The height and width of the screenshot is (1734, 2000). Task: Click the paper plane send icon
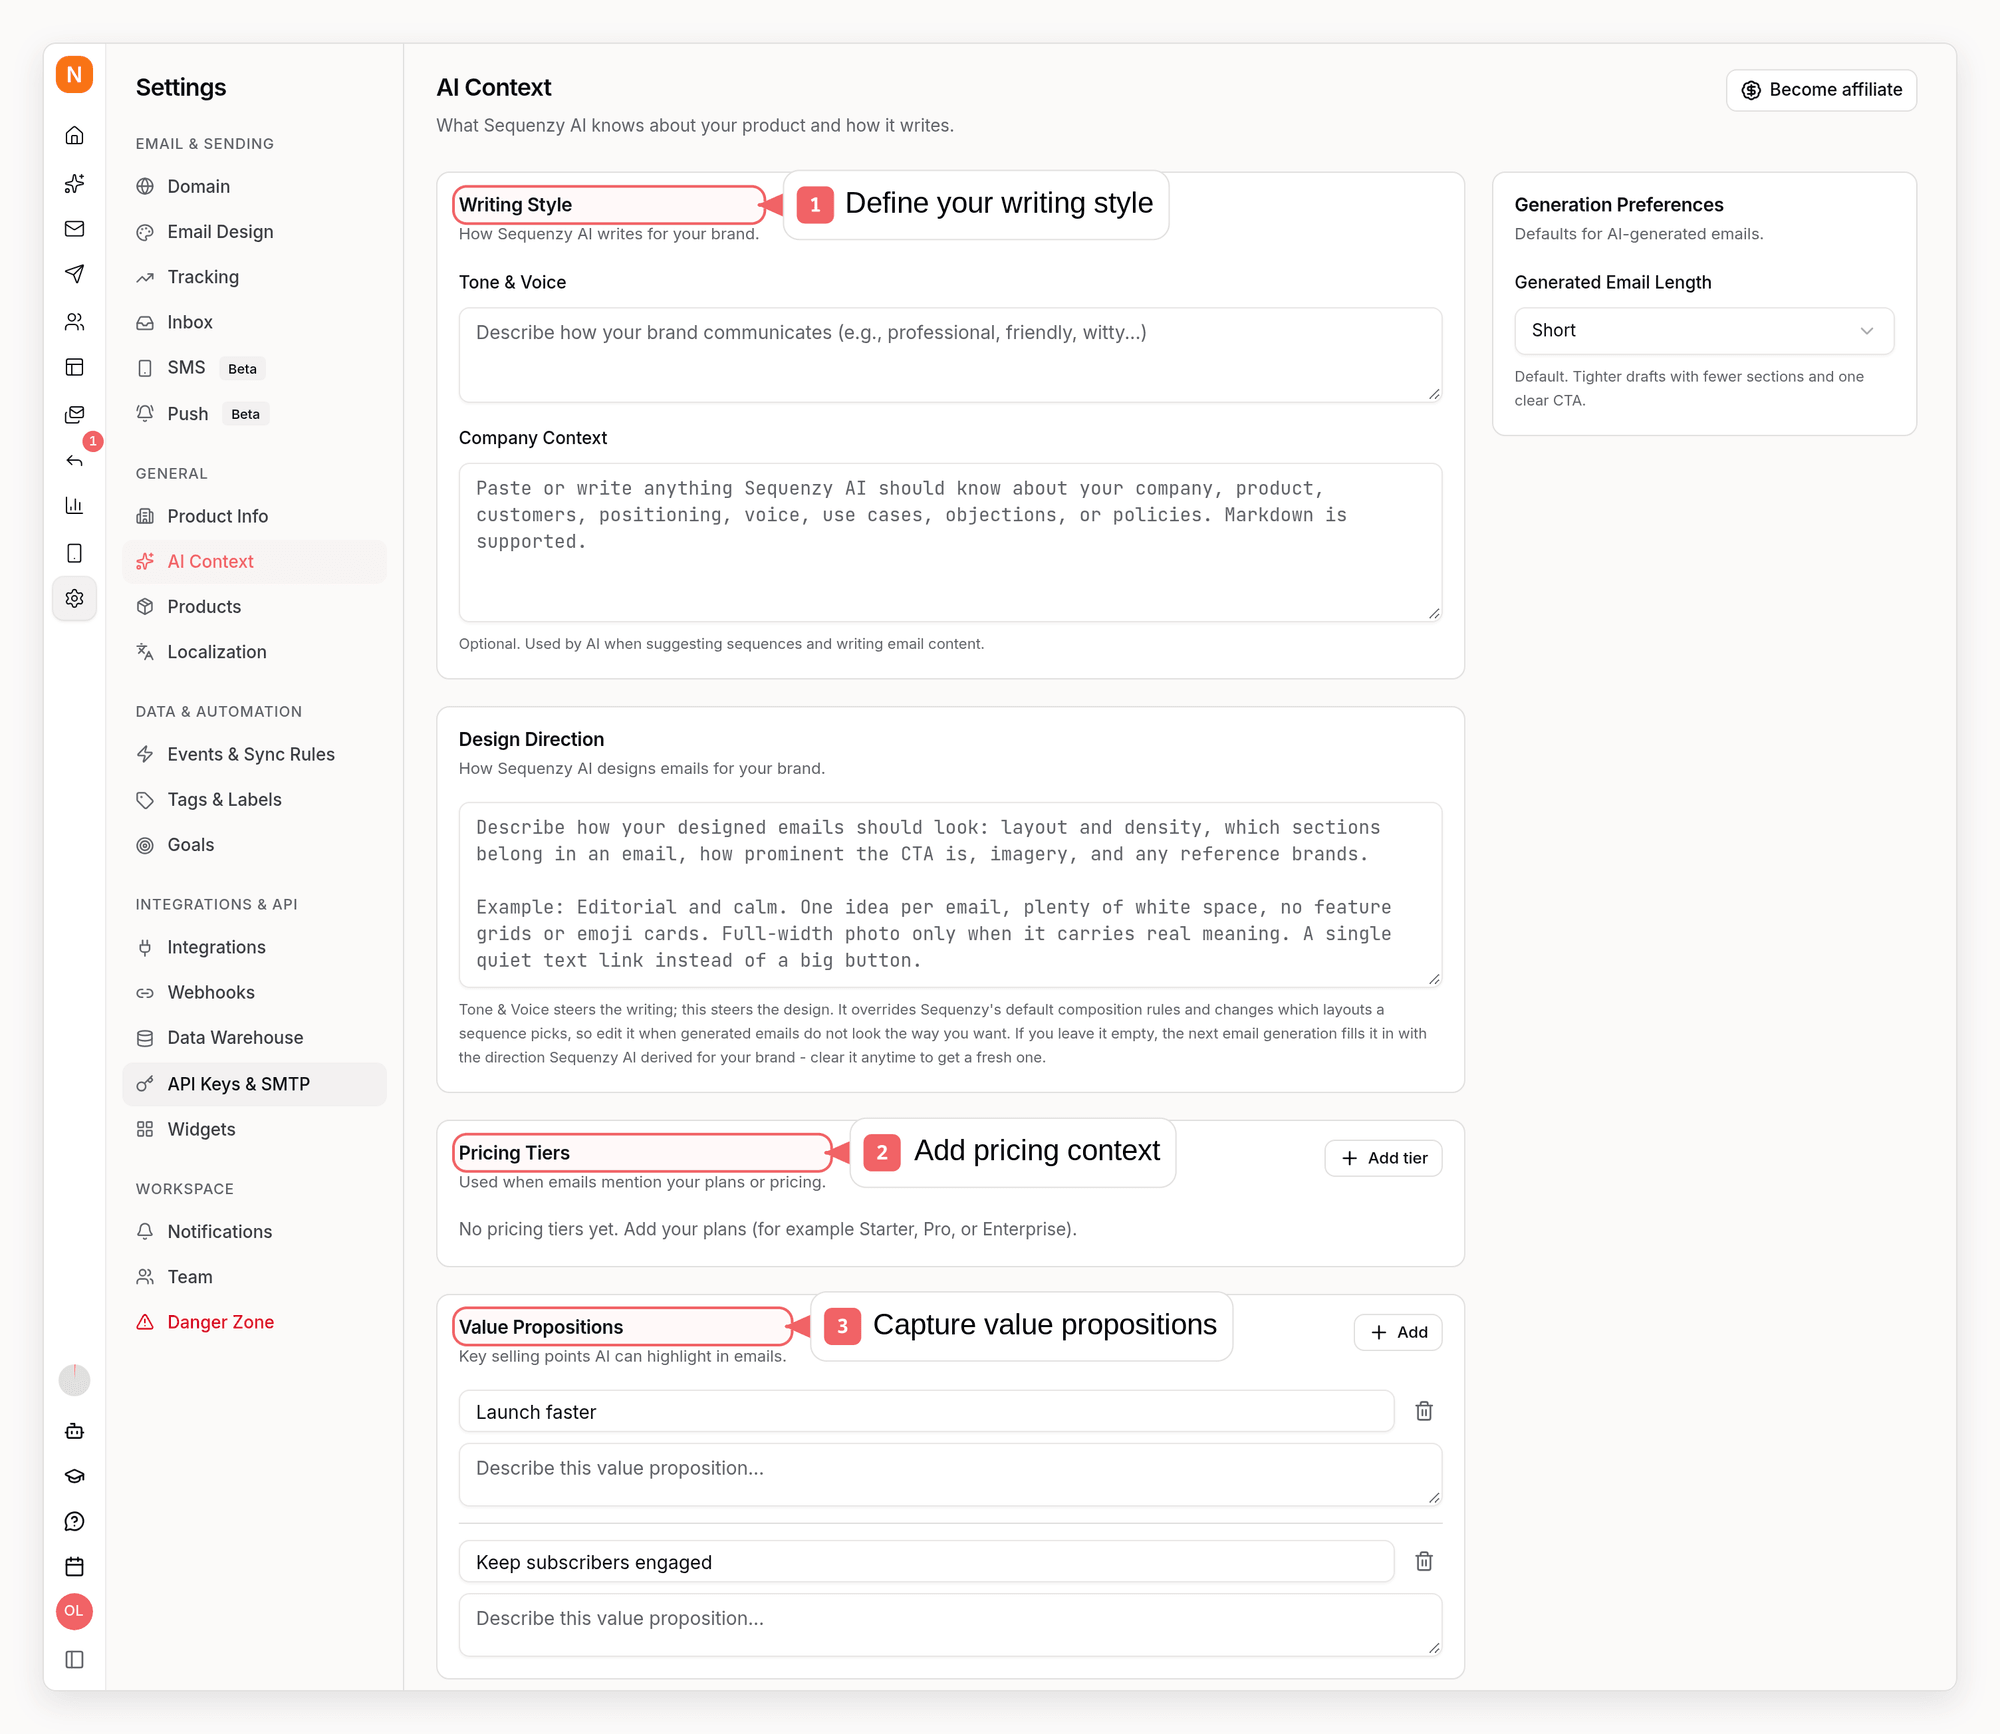pyautogui.click(x=74, y=274)
